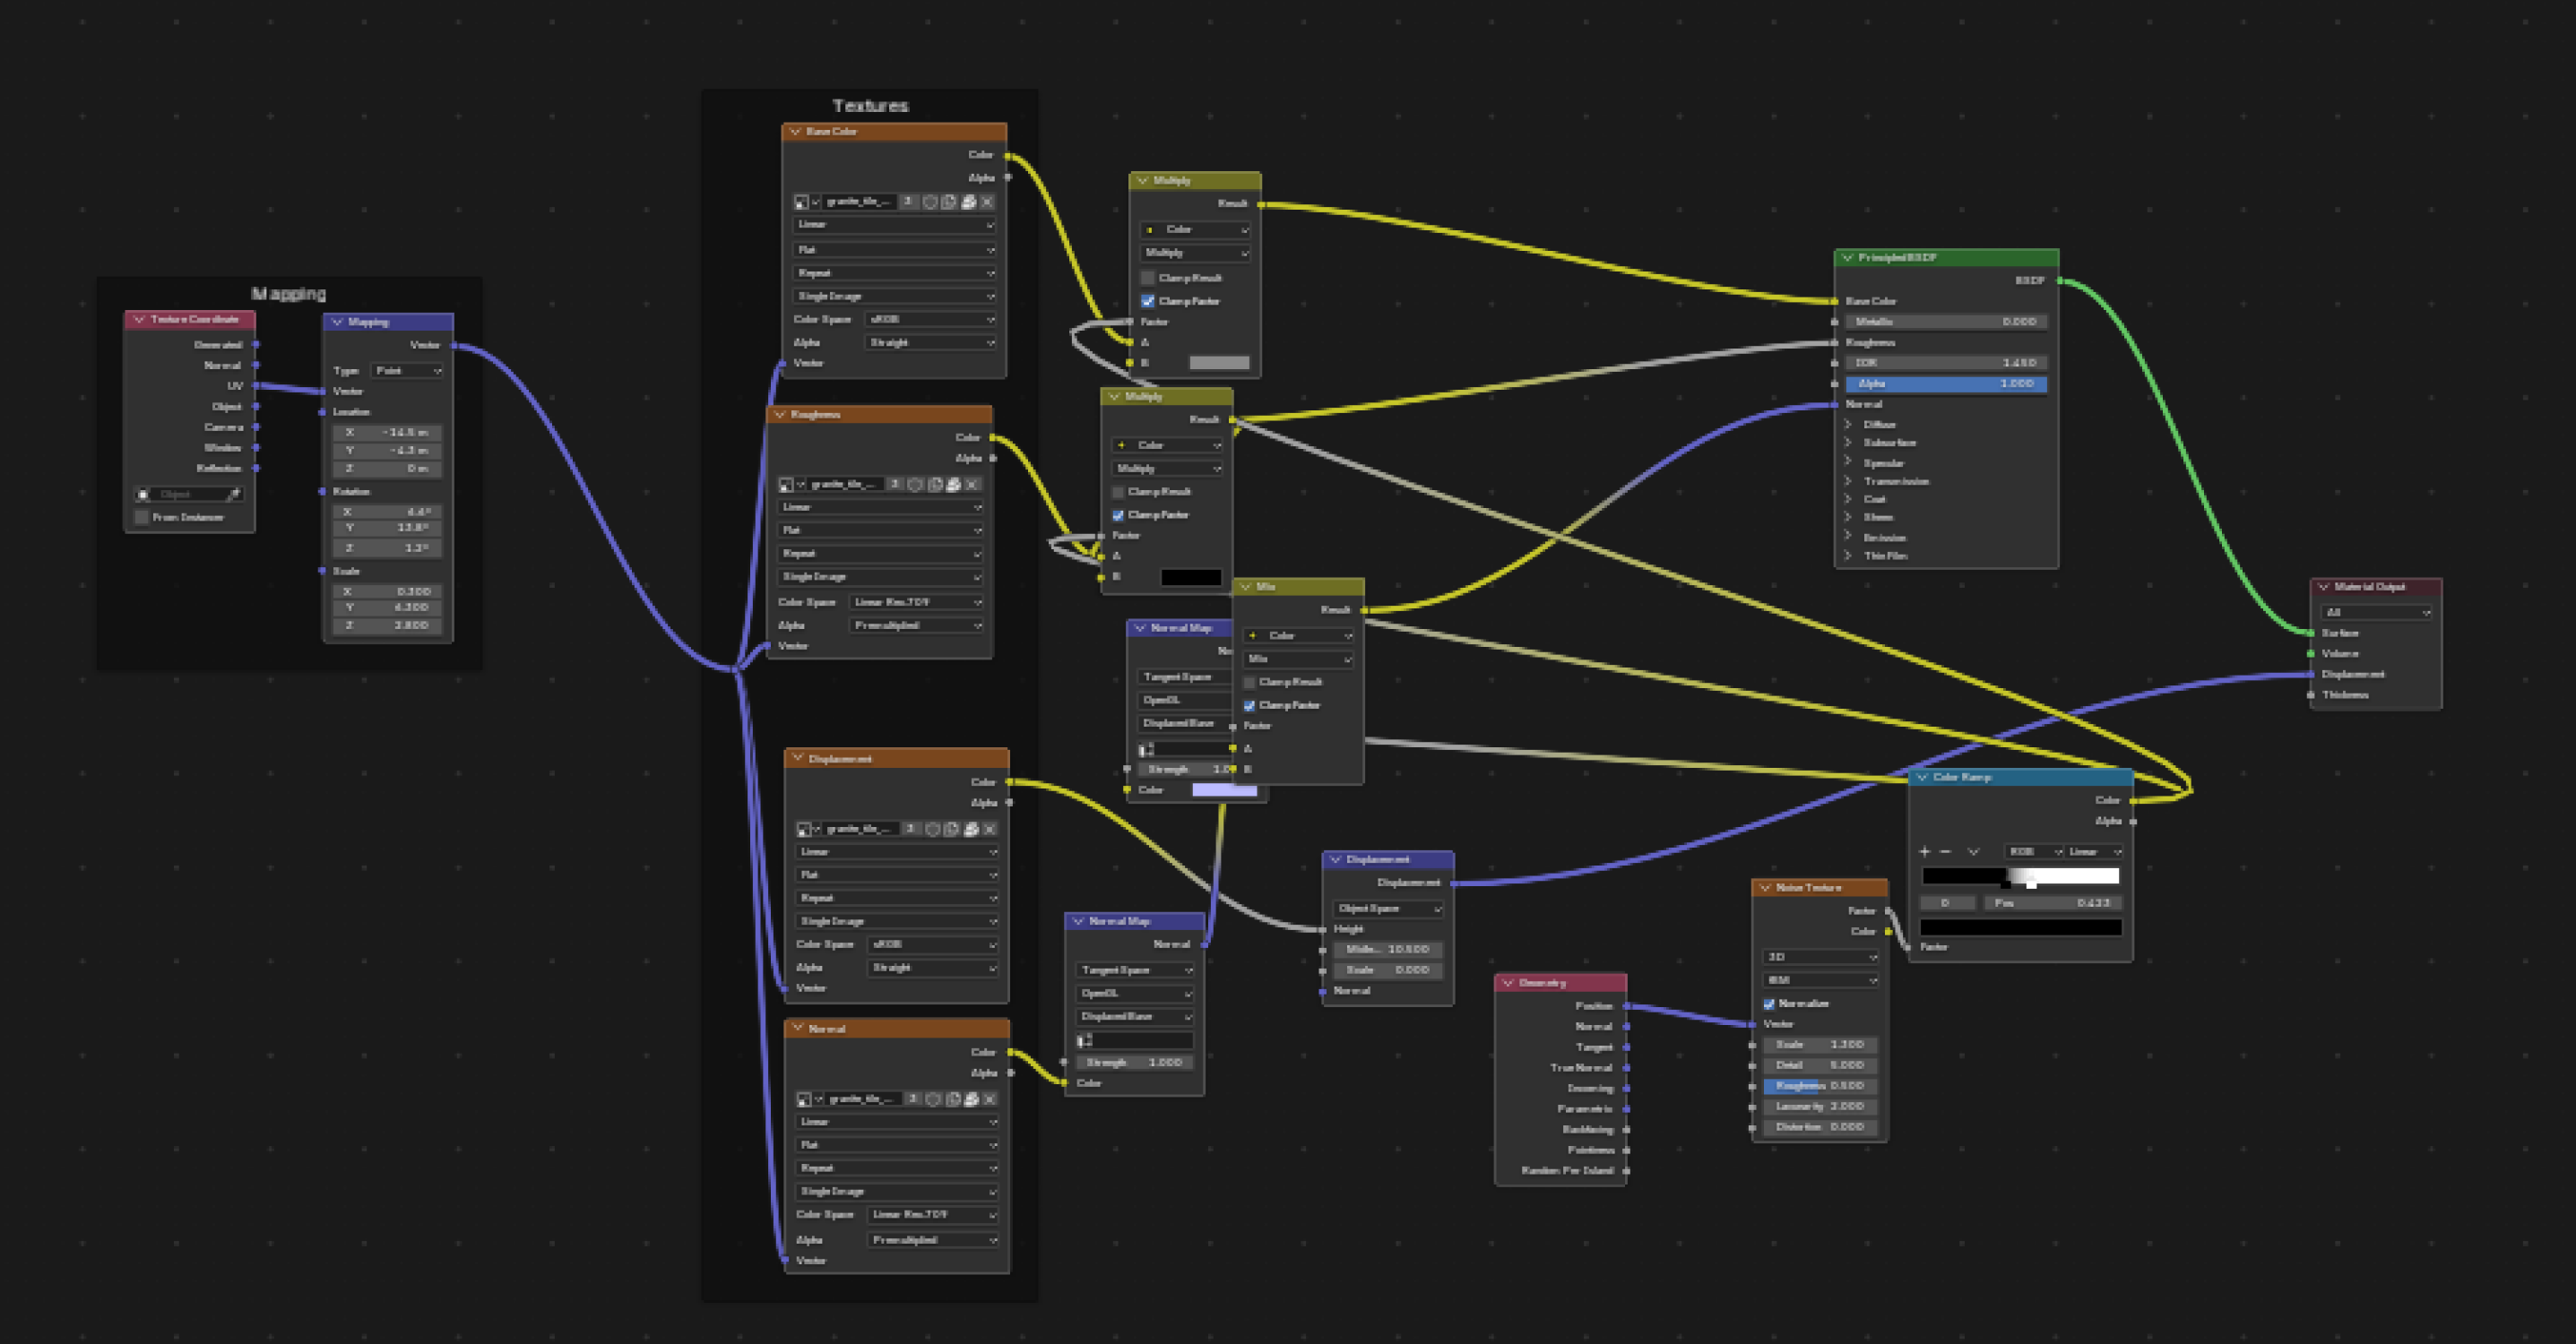Open image file in Normal texture node
Screen dimensions: 2576x1344
(x=970, y=1099)
